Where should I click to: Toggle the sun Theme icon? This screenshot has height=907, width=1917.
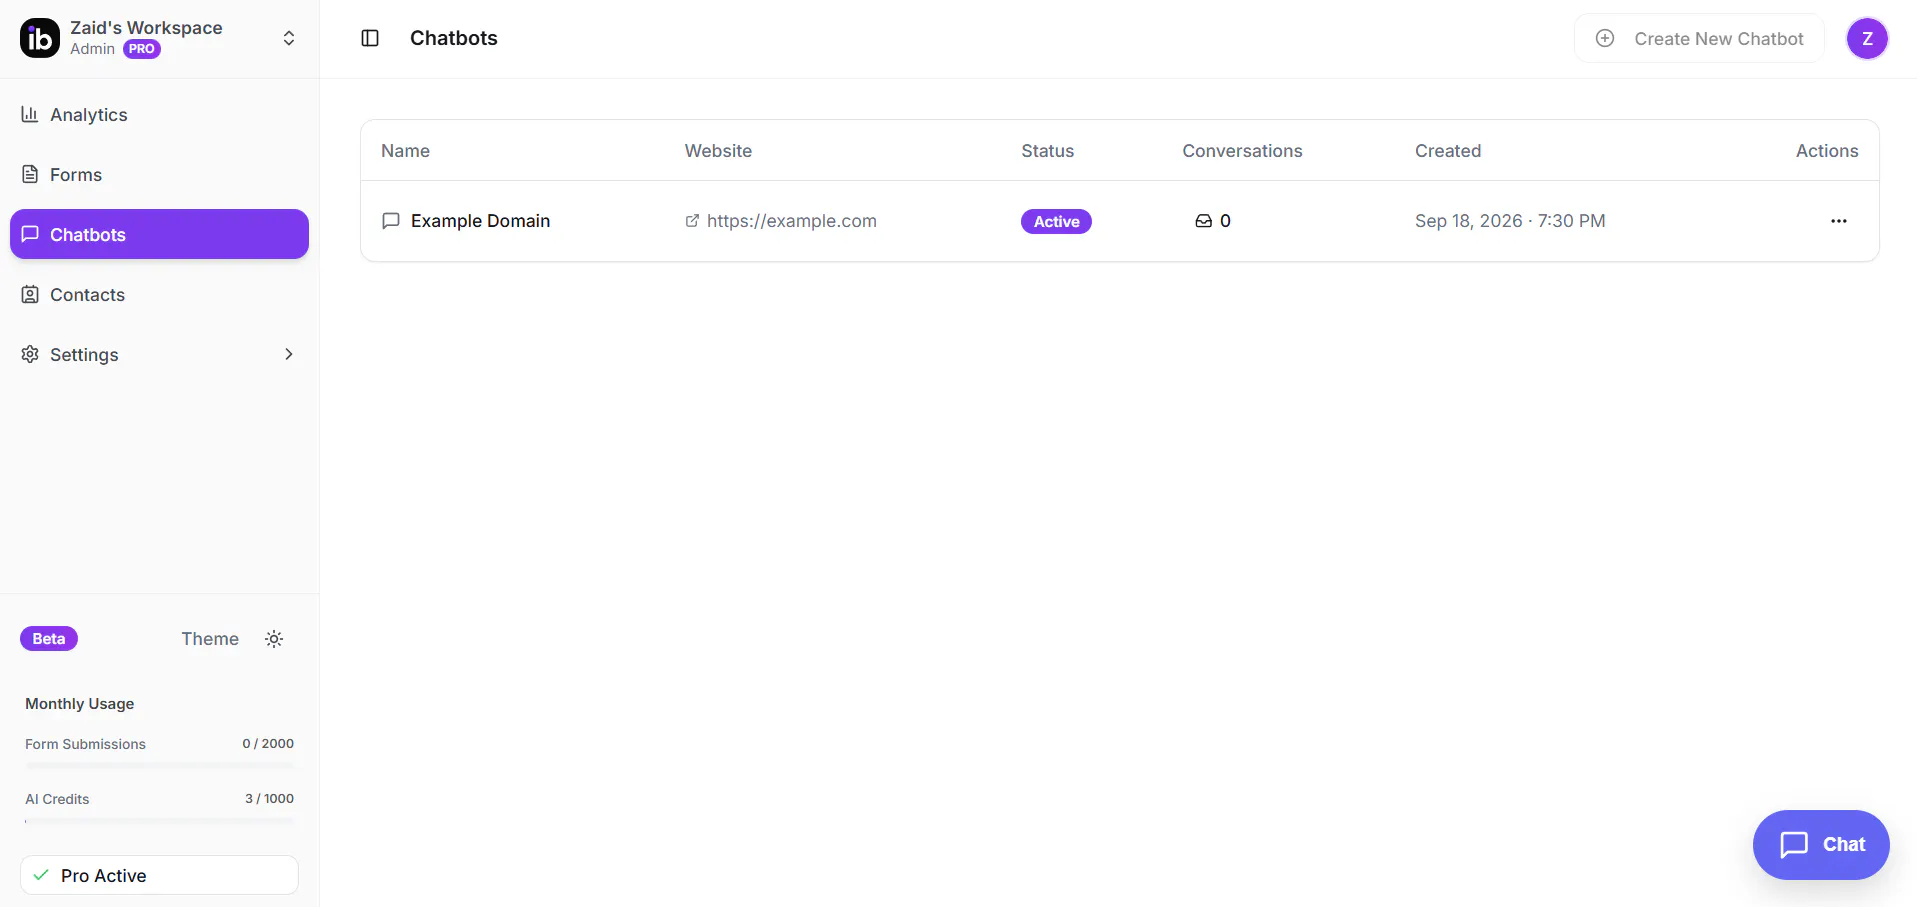(x=274, y=639)
